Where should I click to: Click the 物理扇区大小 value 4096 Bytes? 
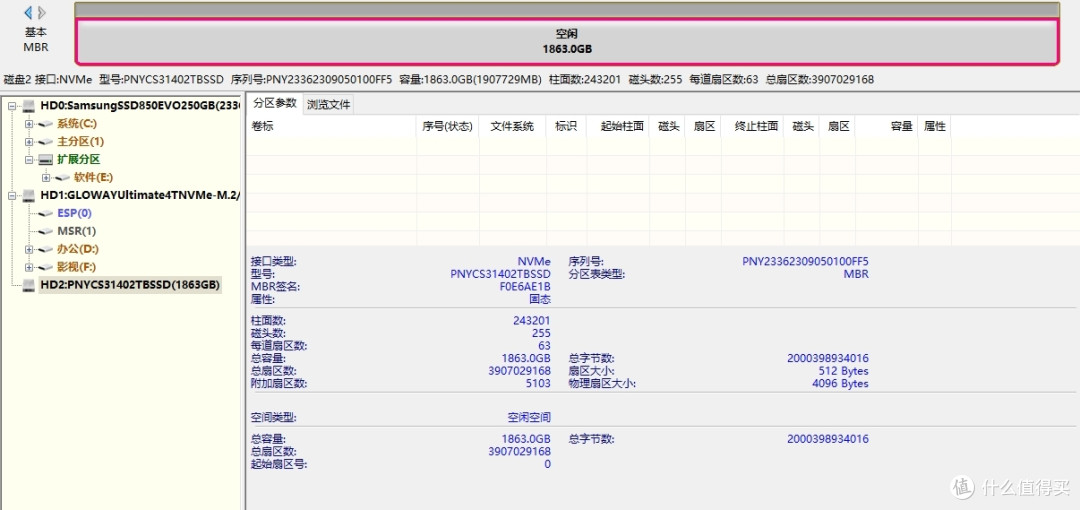pyautogui.click(x=840, y=384)
